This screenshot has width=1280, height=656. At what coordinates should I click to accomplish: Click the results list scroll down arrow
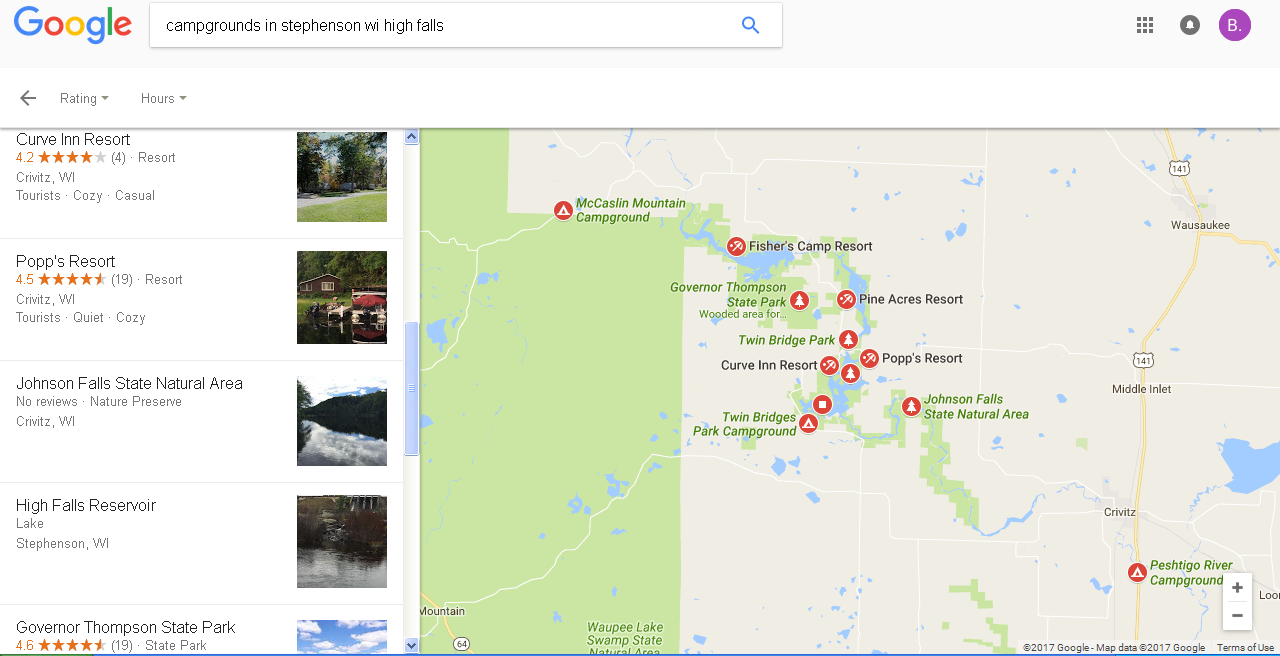pyautogui.click(x=411, y=646)
